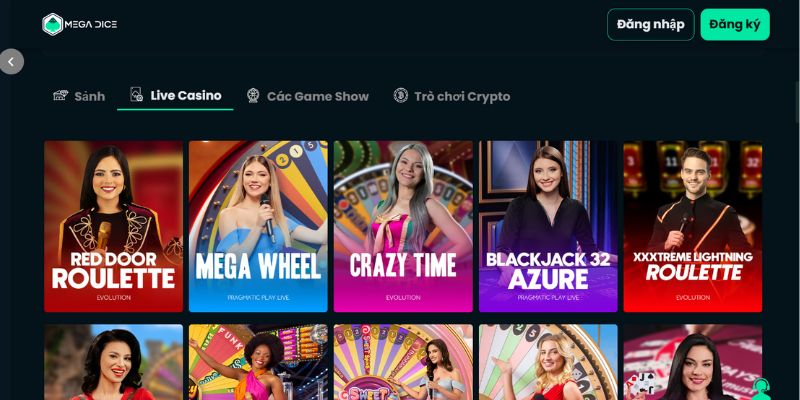Select the Sảnh lobby icon
Image resolution: width=800 pixels, height=400 pixels.
pyautogui.click(x=61, y=95)
